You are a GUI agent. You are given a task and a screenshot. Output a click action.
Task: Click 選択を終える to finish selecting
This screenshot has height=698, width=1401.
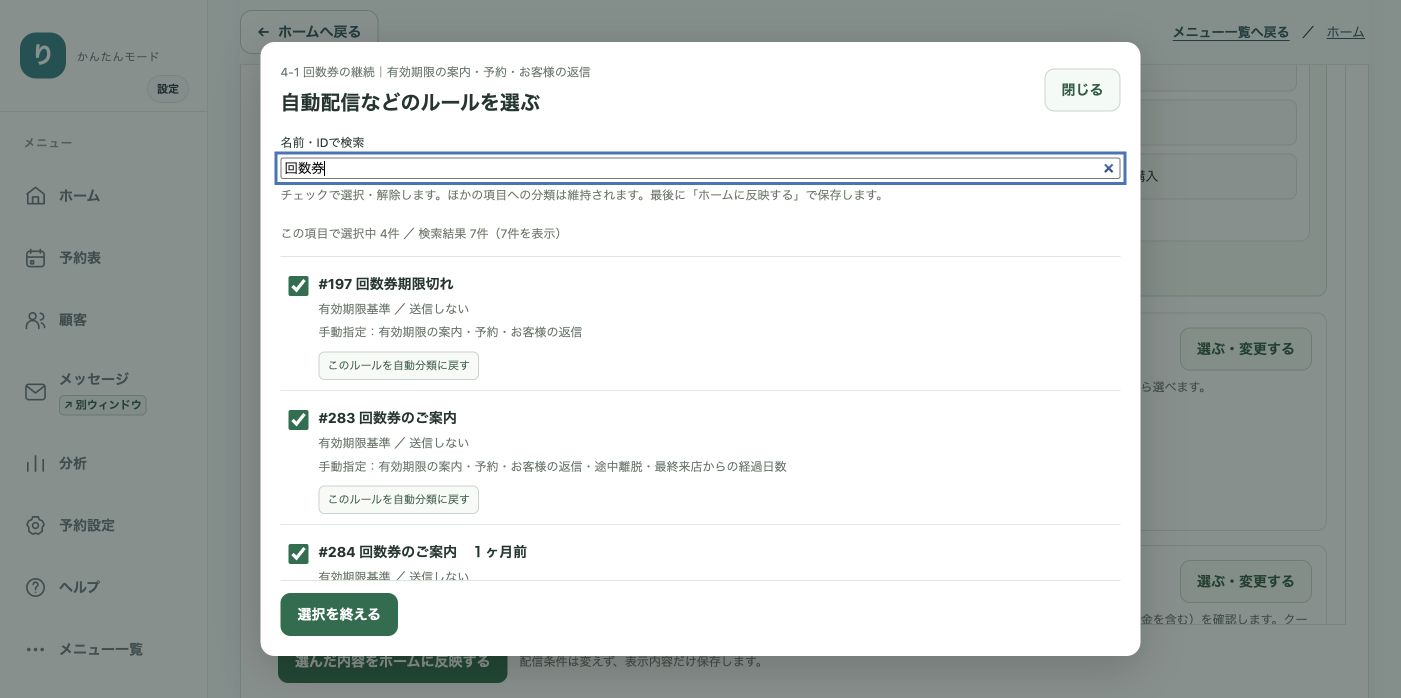click(x=339, y=614)
